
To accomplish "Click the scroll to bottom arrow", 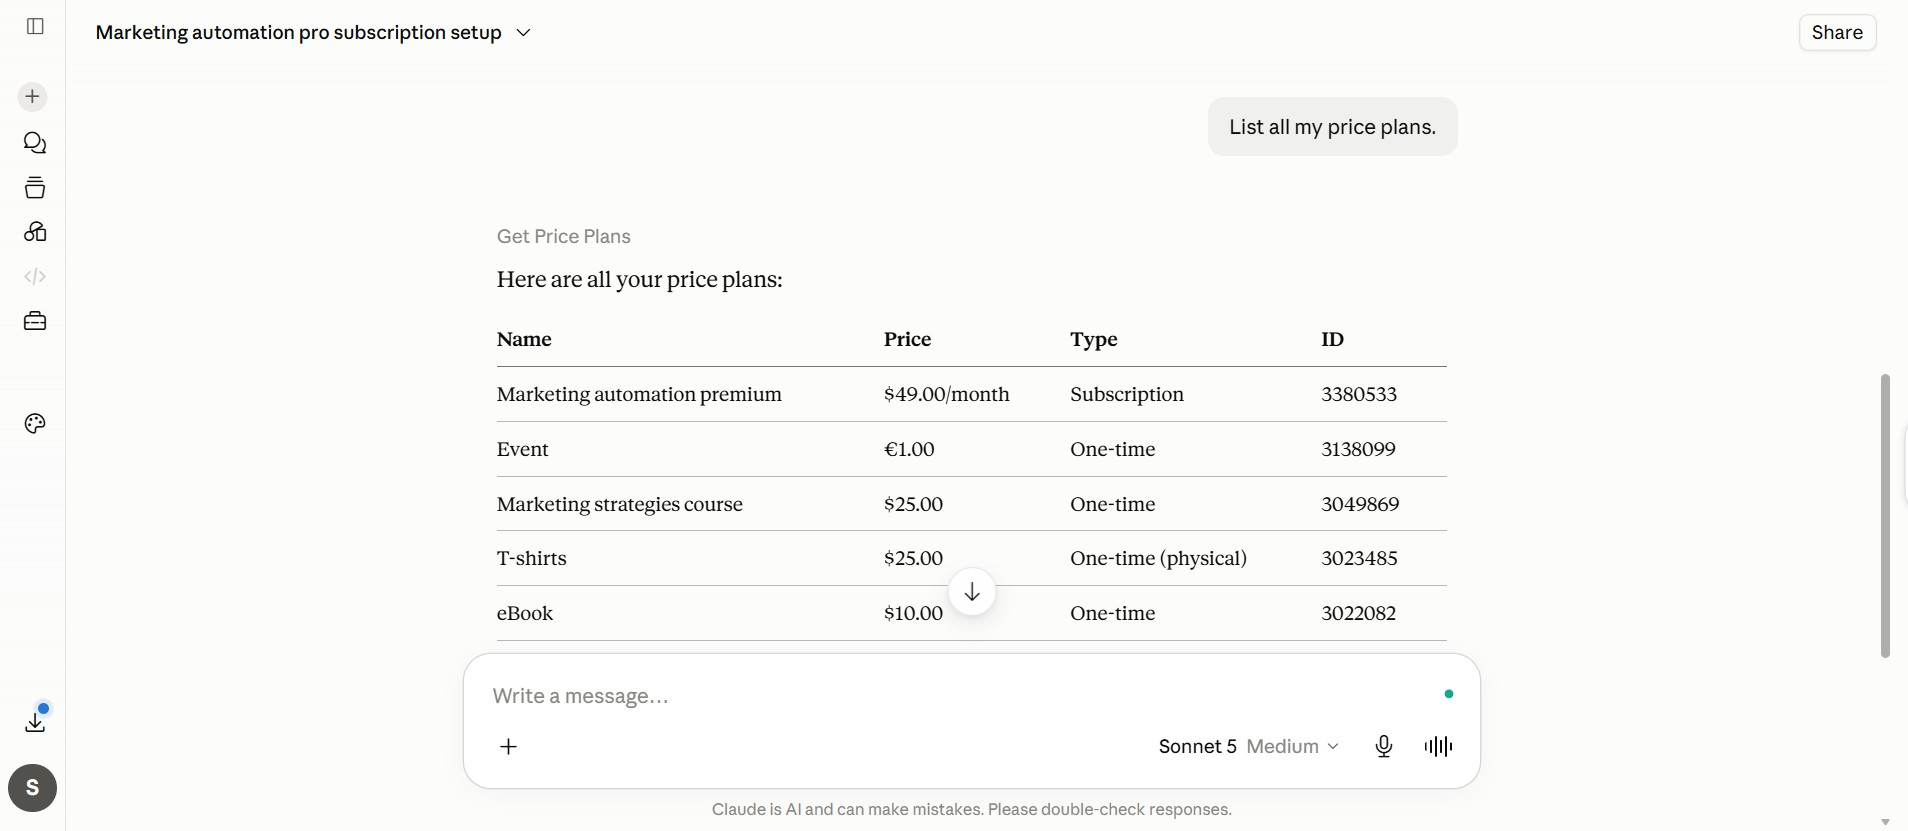I will pos(972,592).
